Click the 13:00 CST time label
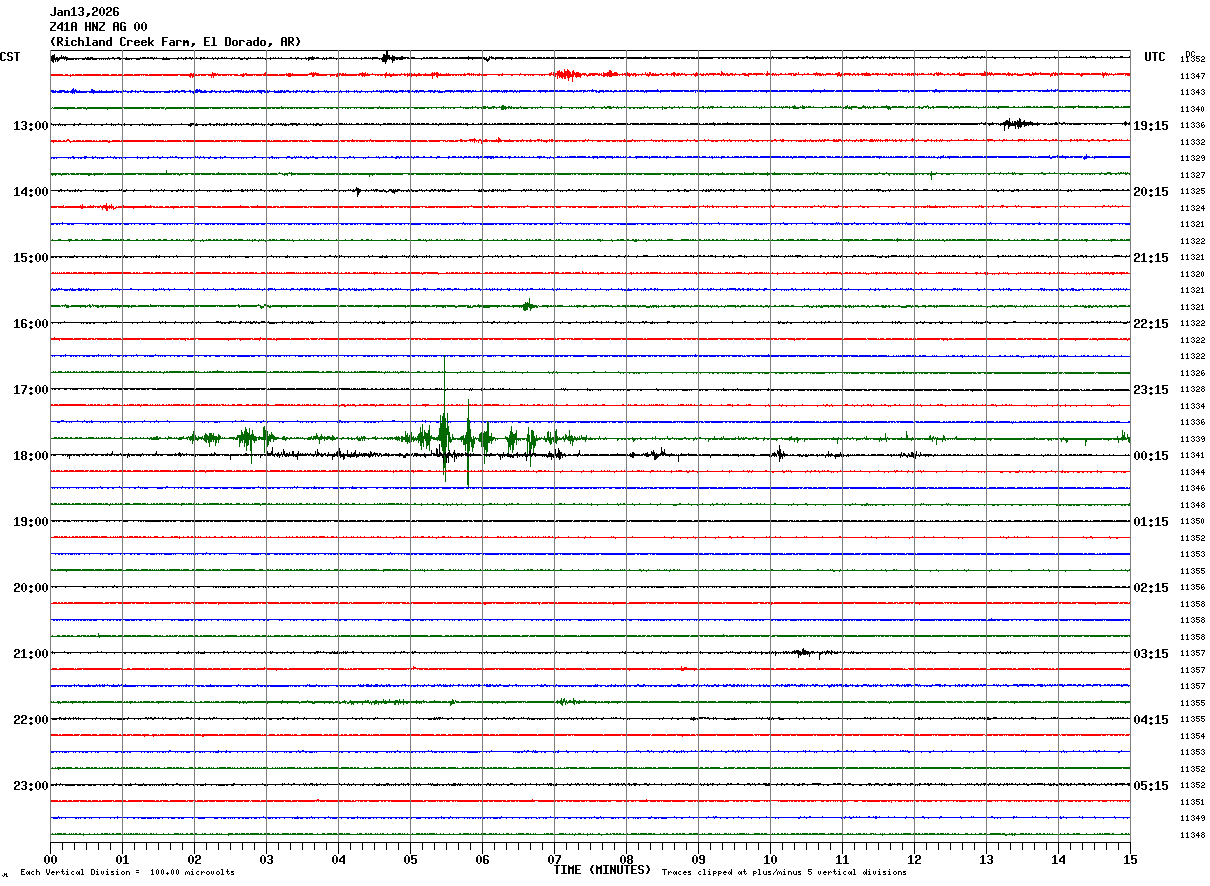The width and height of the screenshot is (1210, 886). 30,126
